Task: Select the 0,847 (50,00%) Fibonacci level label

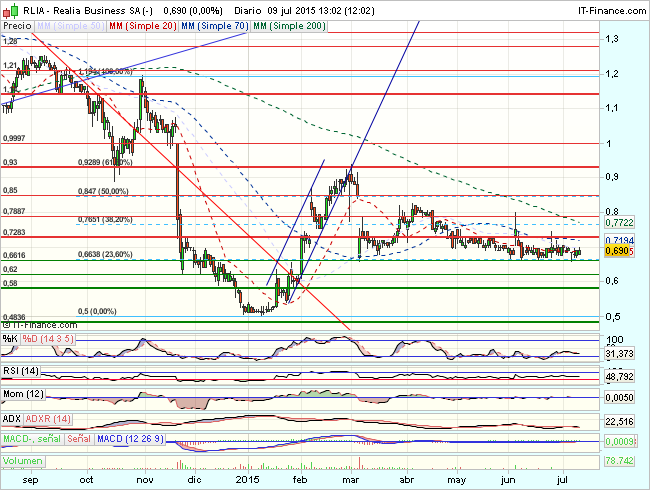Action: (x=103, y=190)
